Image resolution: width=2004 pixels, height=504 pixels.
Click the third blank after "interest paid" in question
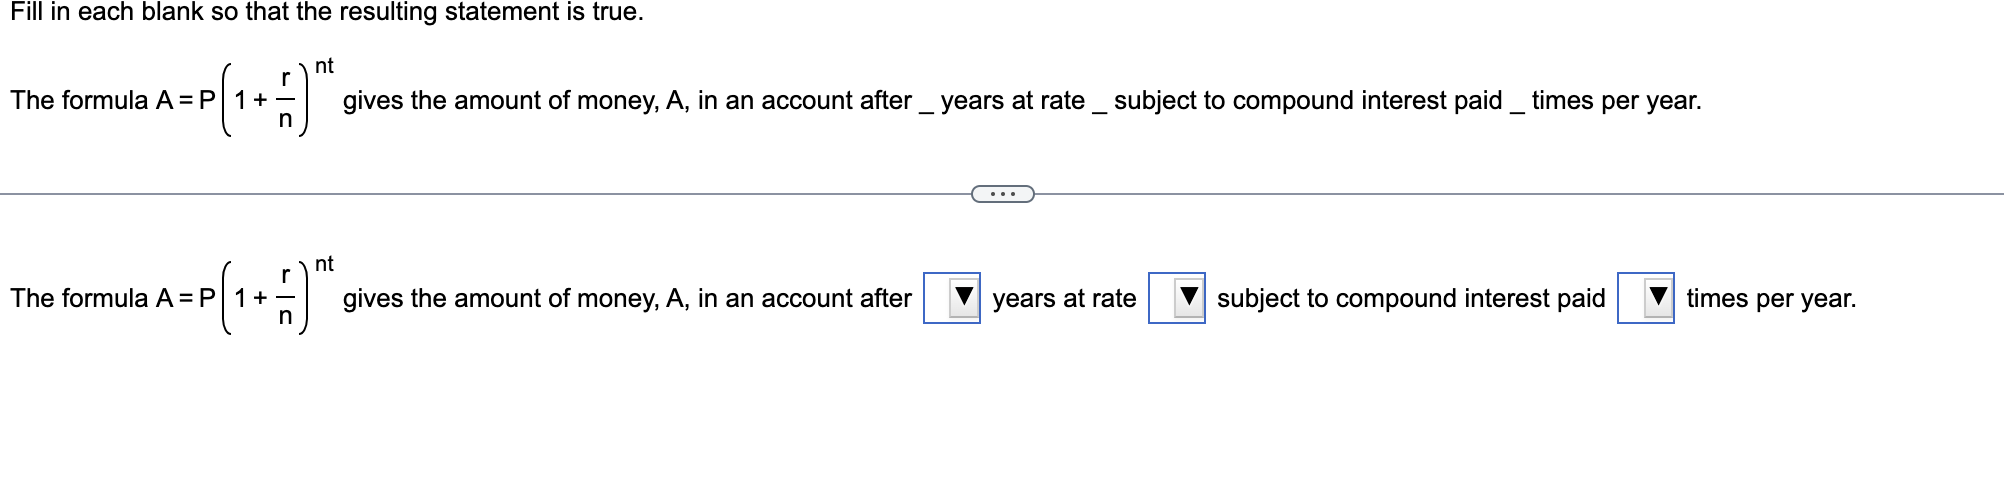click(x=1517, y=110)
